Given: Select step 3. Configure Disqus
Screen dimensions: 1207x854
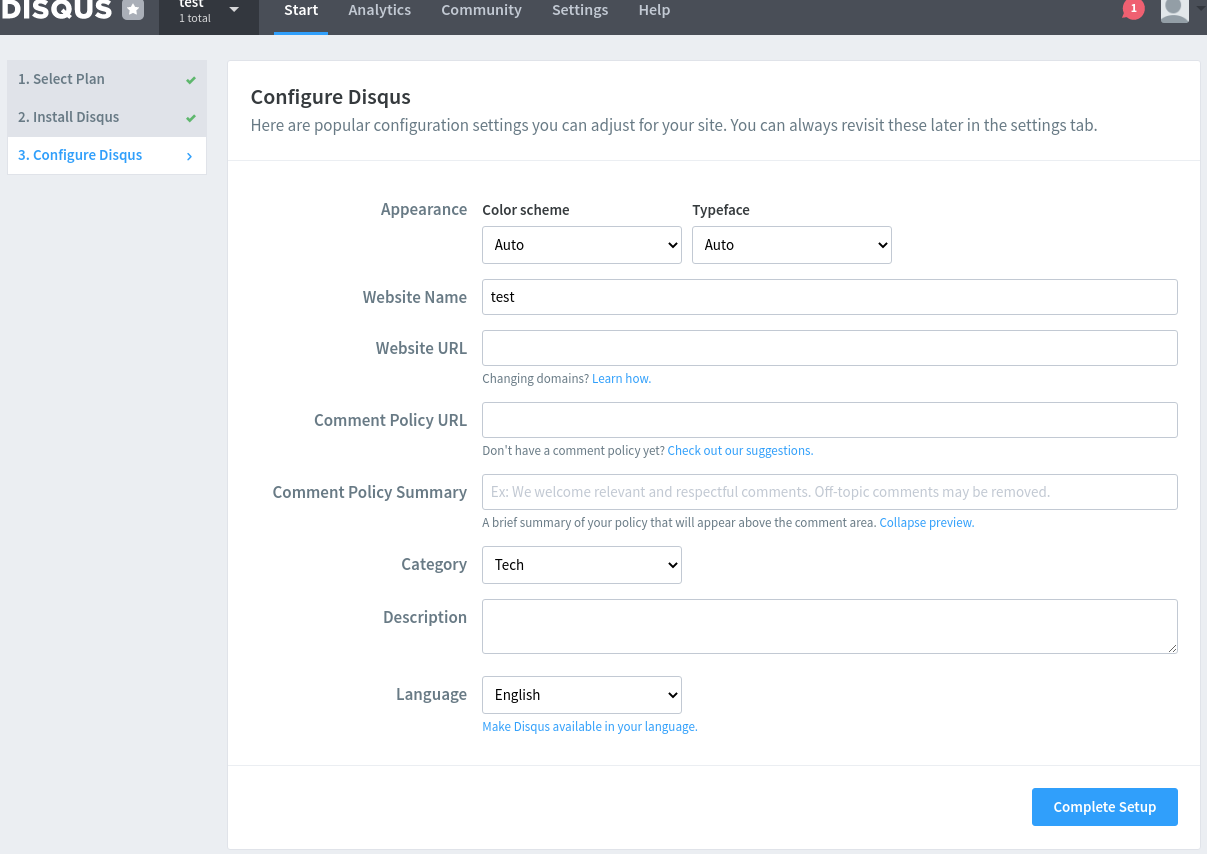Looking at the screenshot, I should click(x=107, y=155).
